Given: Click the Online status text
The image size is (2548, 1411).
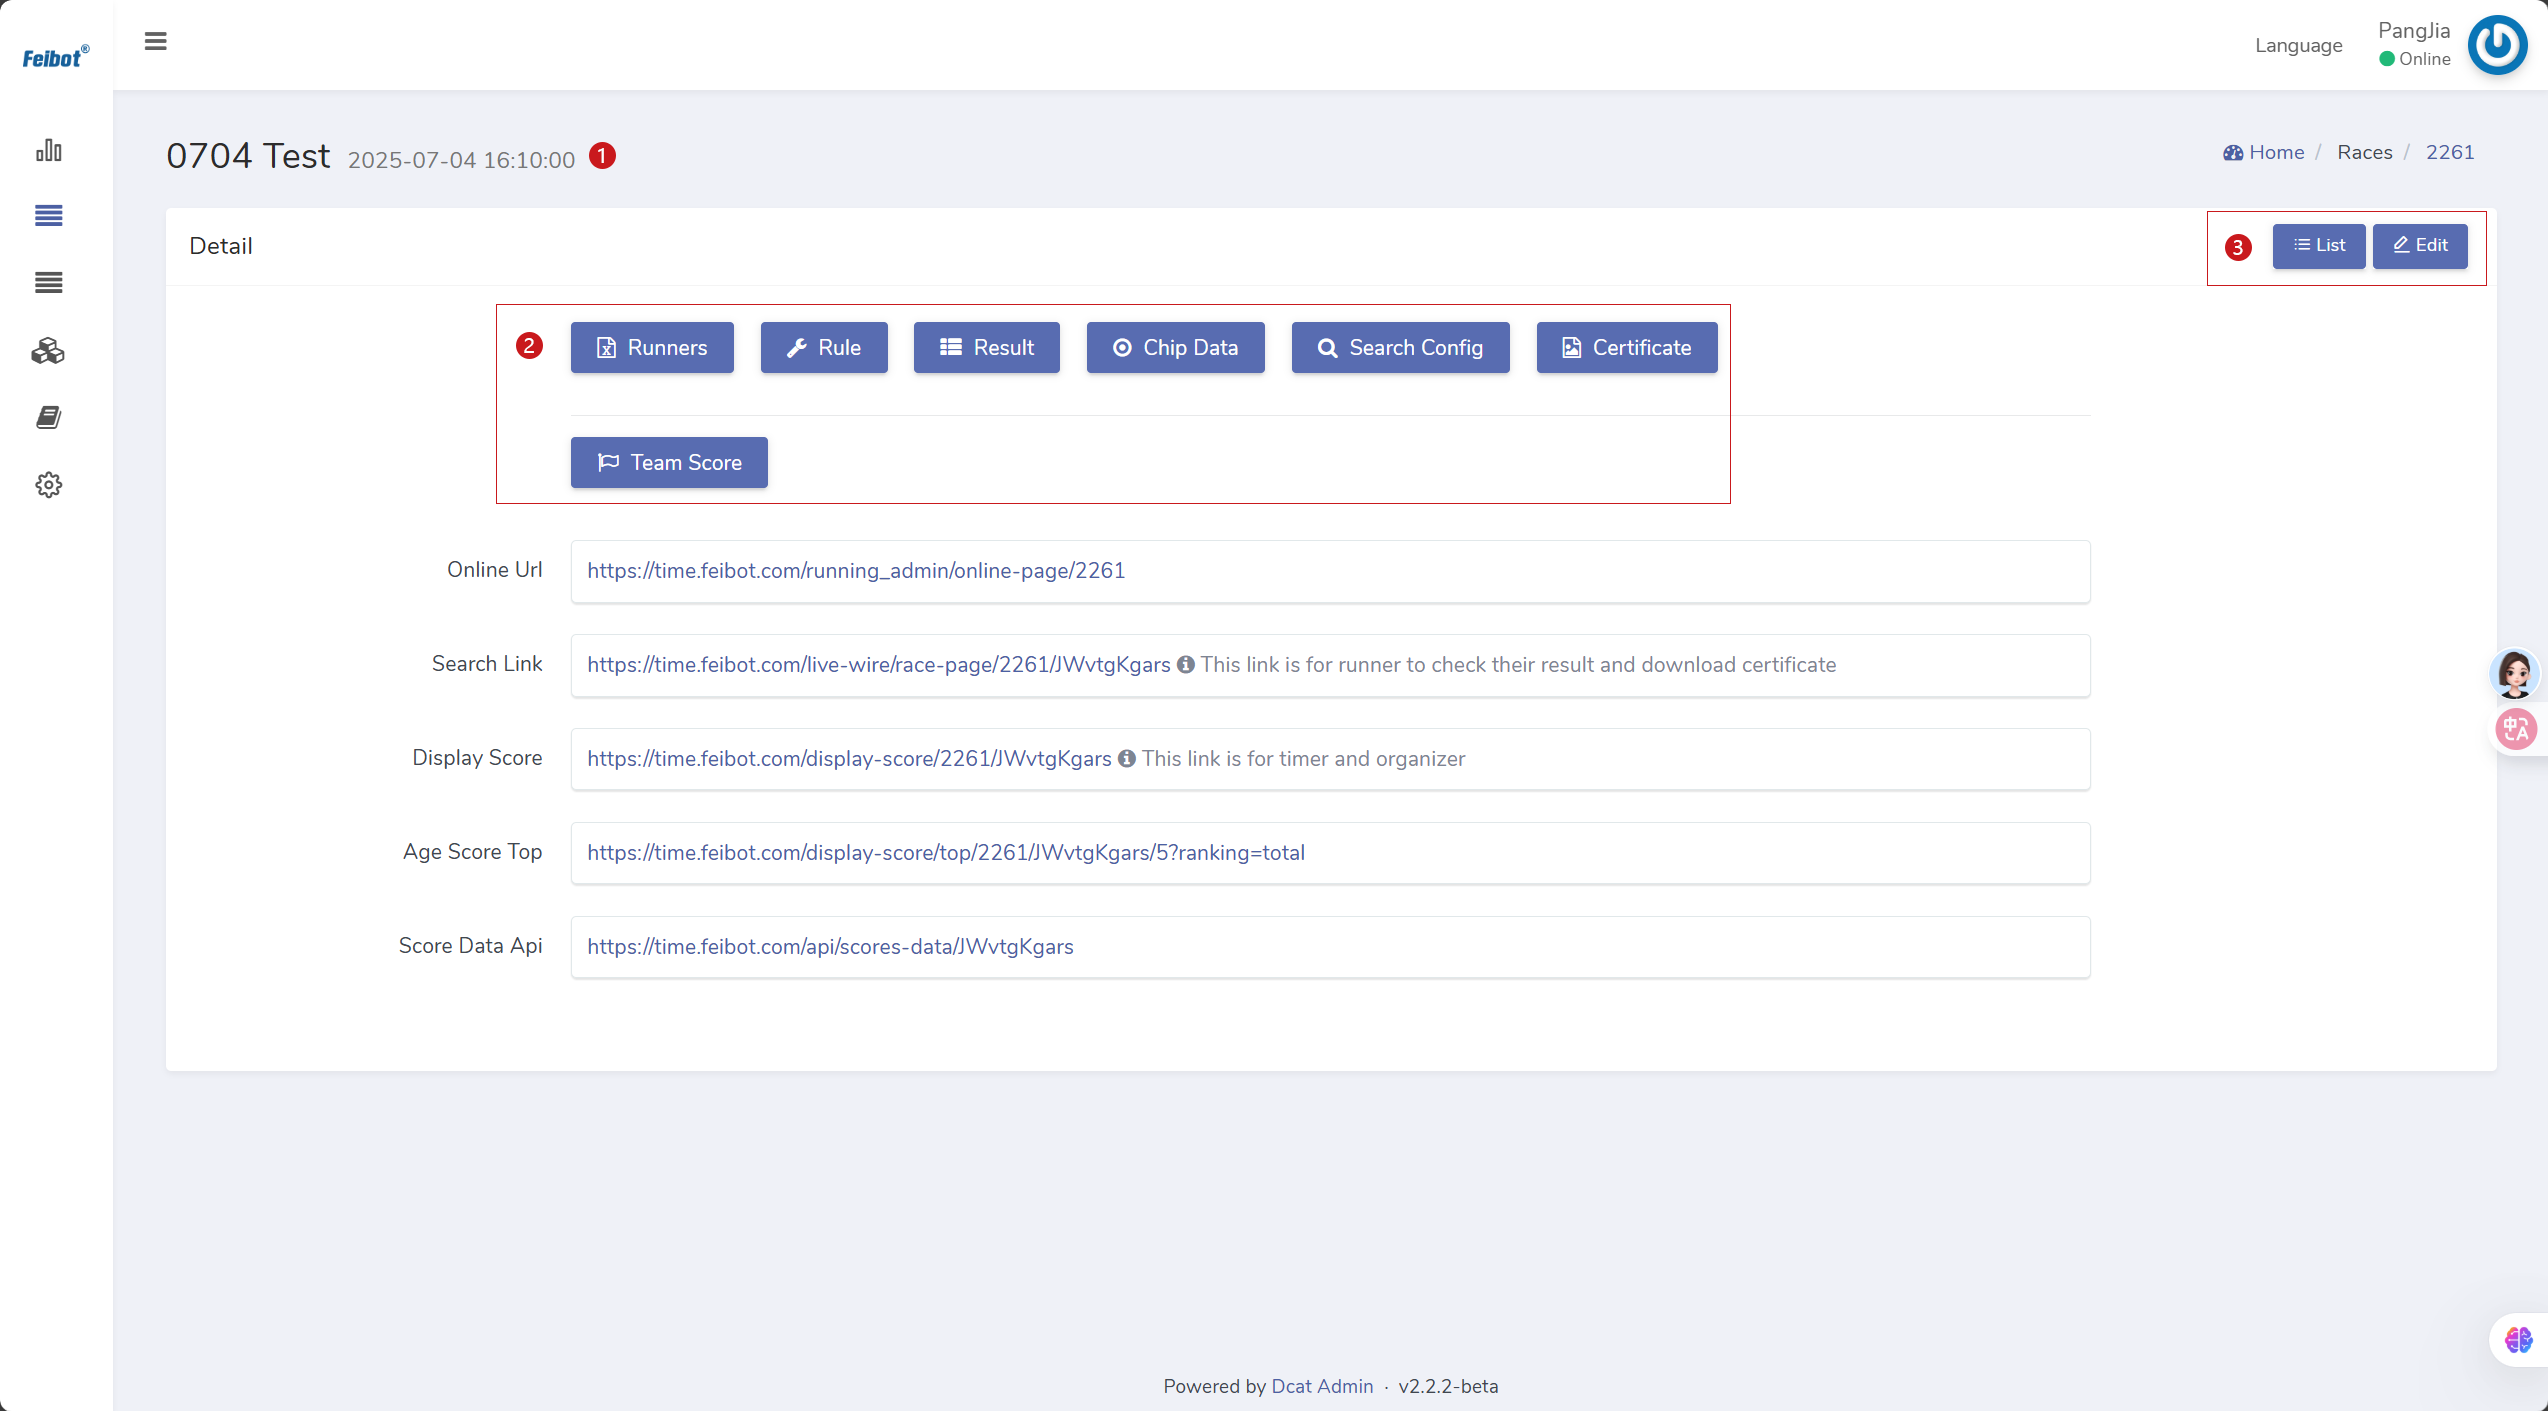Looking at the screenshot, I should (x=2424, y=59).
